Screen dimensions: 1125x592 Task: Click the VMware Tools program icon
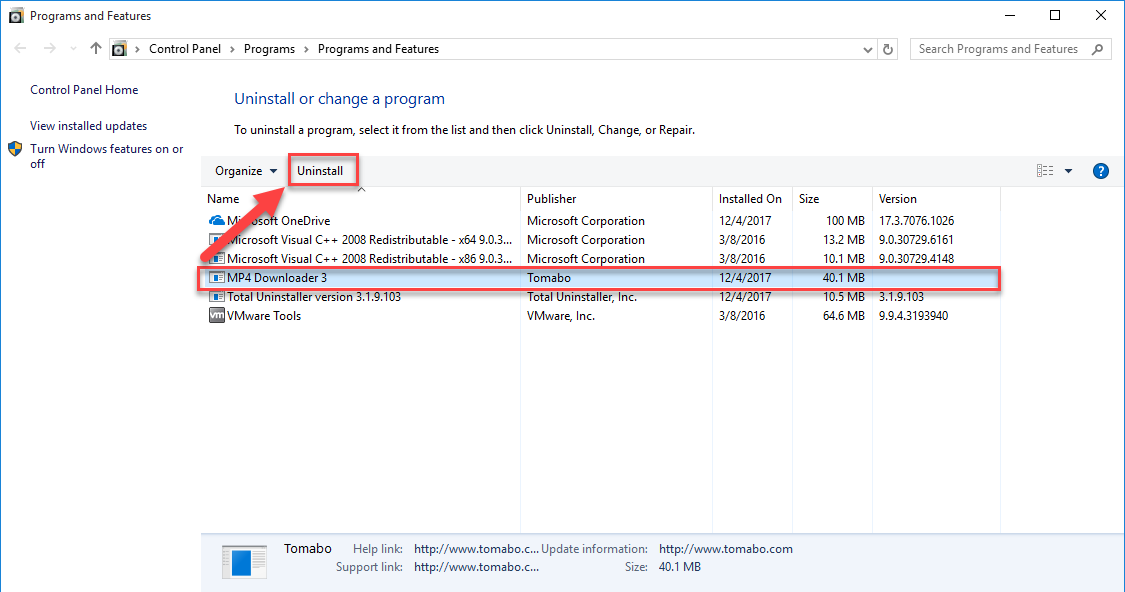click(x=216, y=315)
